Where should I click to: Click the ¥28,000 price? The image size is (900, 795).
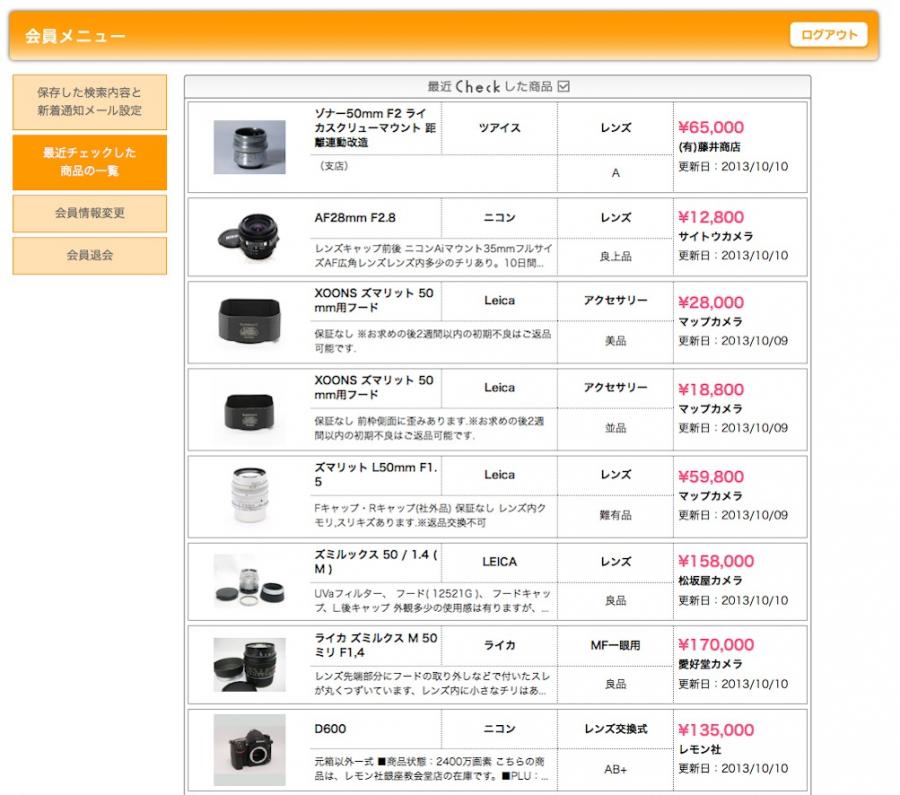(711, 303)
